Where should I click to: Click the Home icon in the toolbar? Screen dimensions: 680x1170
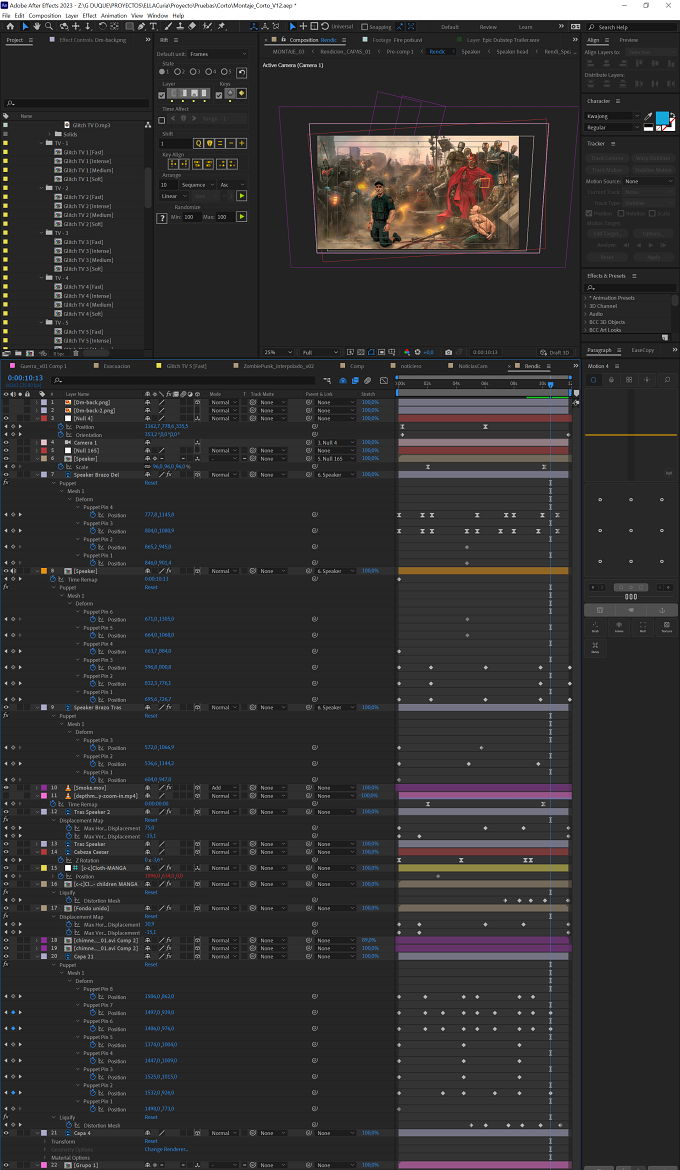pyautogui.click(x=10, y=26)
